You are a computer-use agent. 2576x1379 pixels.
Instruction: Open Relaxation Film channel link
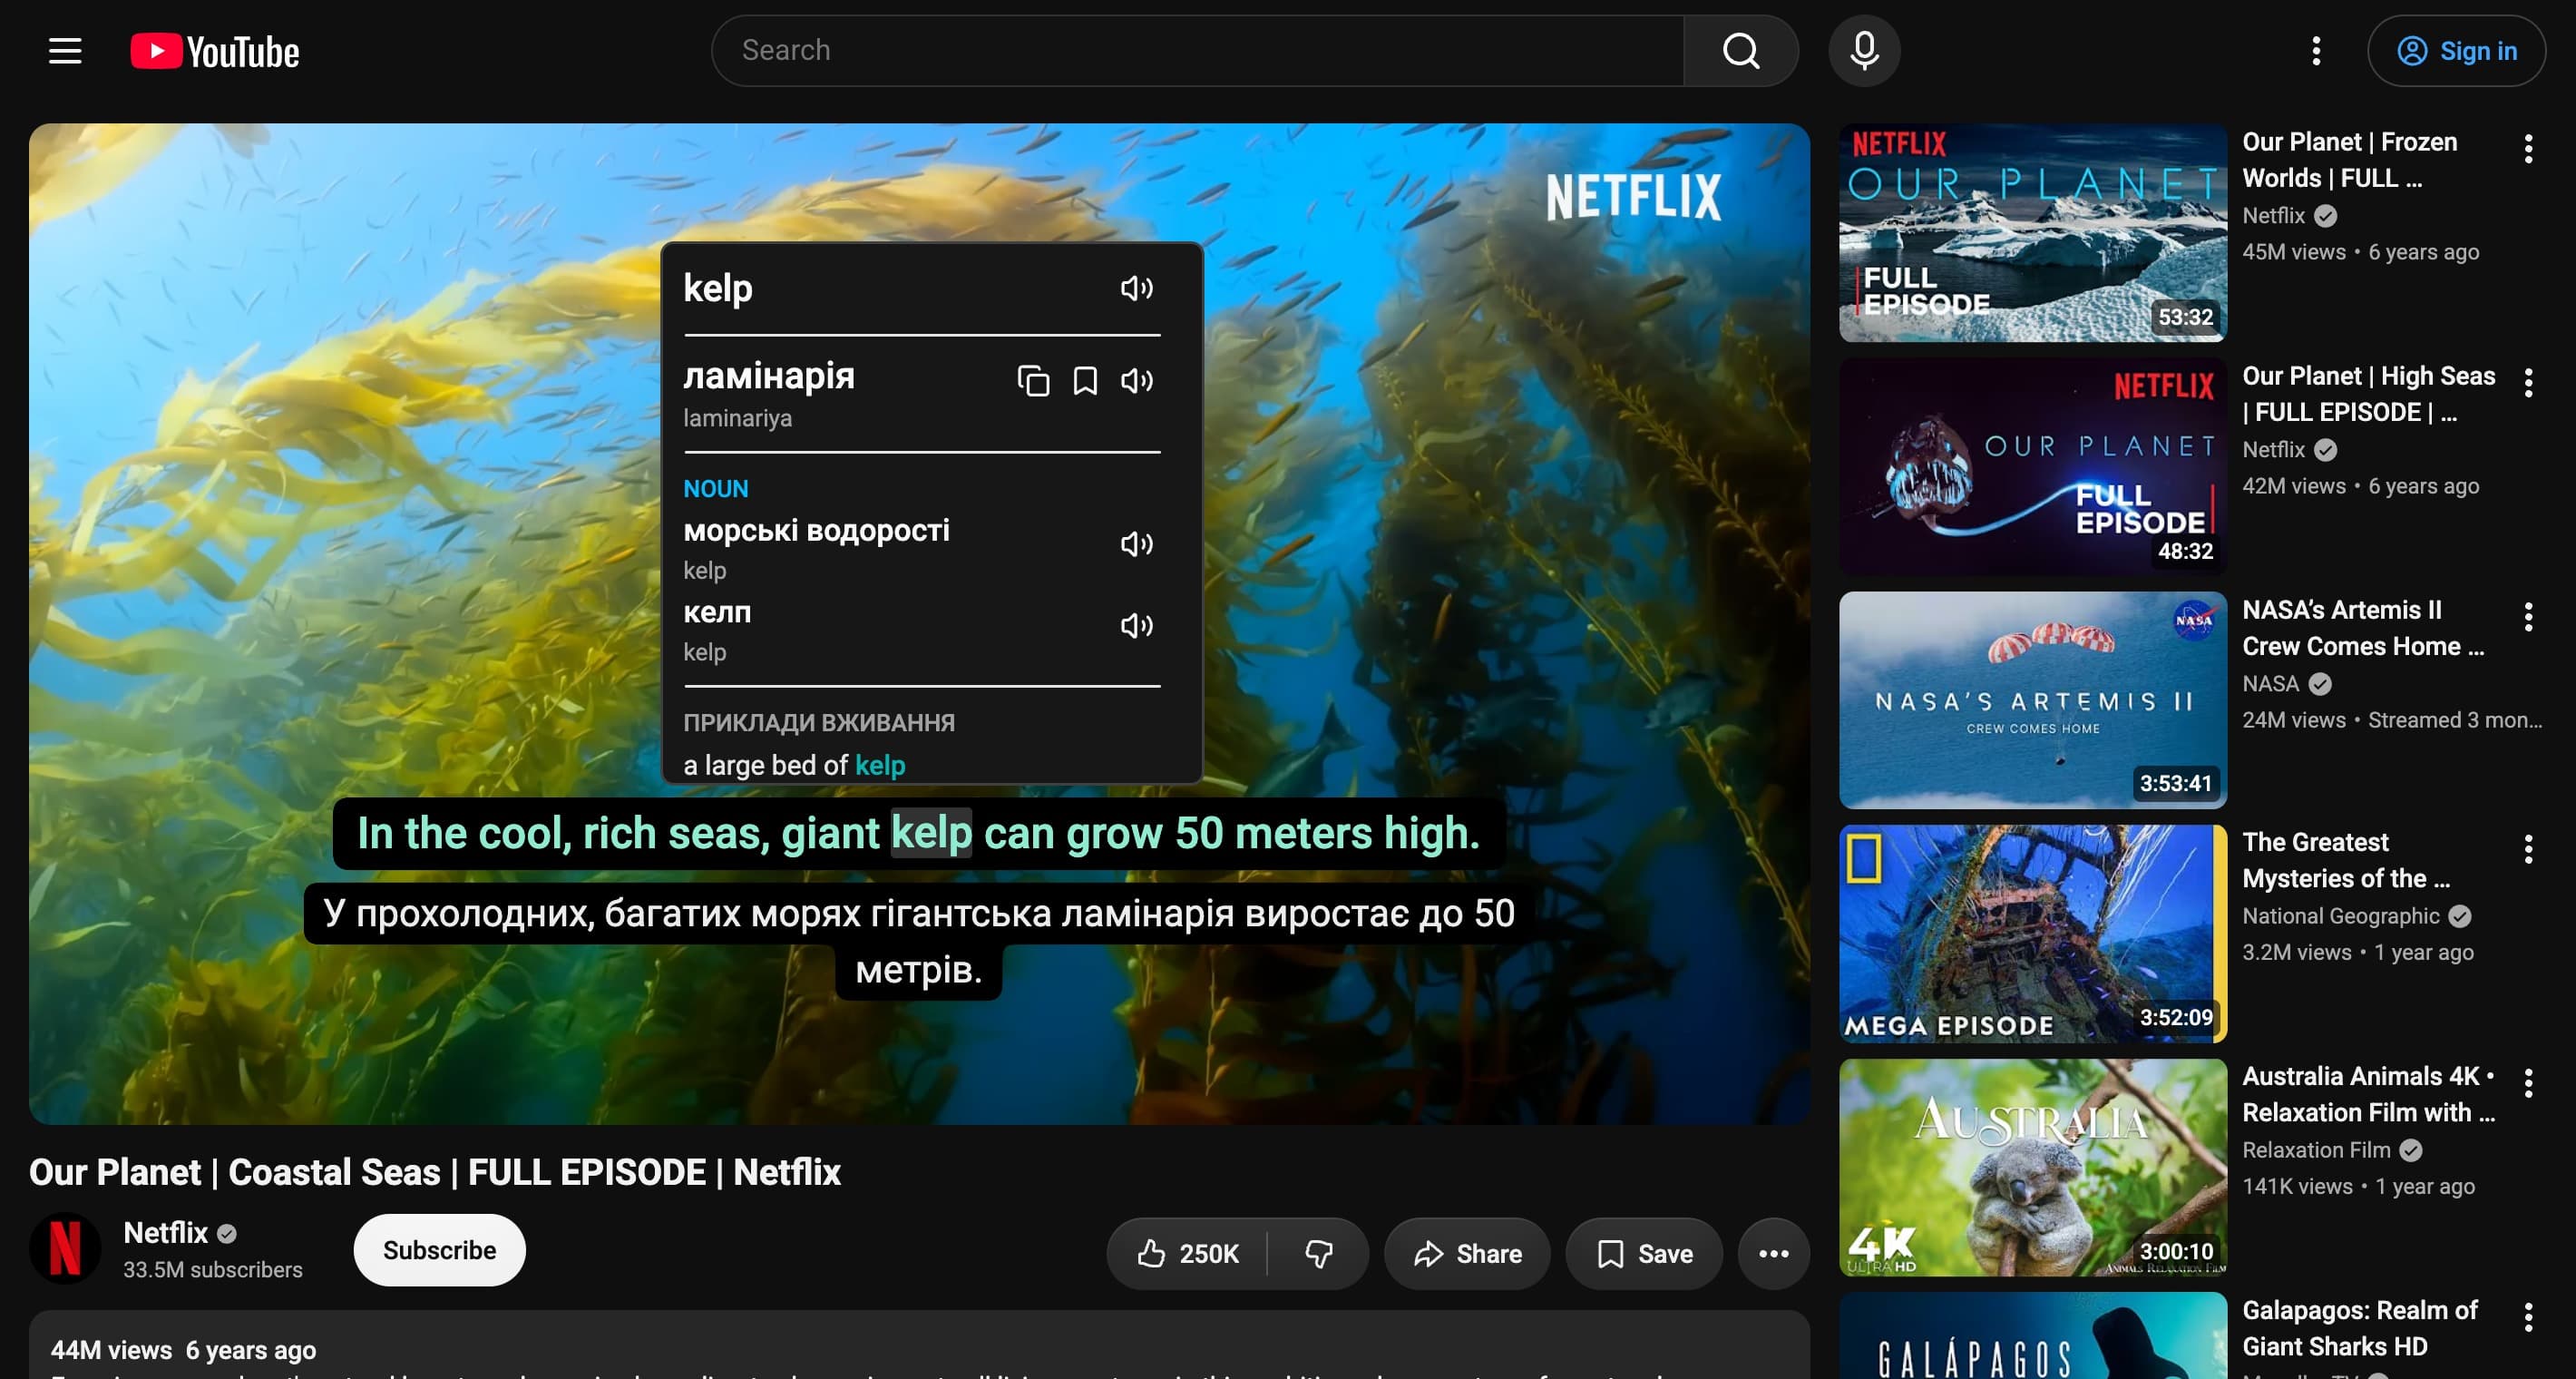tap(2315, 1150)
